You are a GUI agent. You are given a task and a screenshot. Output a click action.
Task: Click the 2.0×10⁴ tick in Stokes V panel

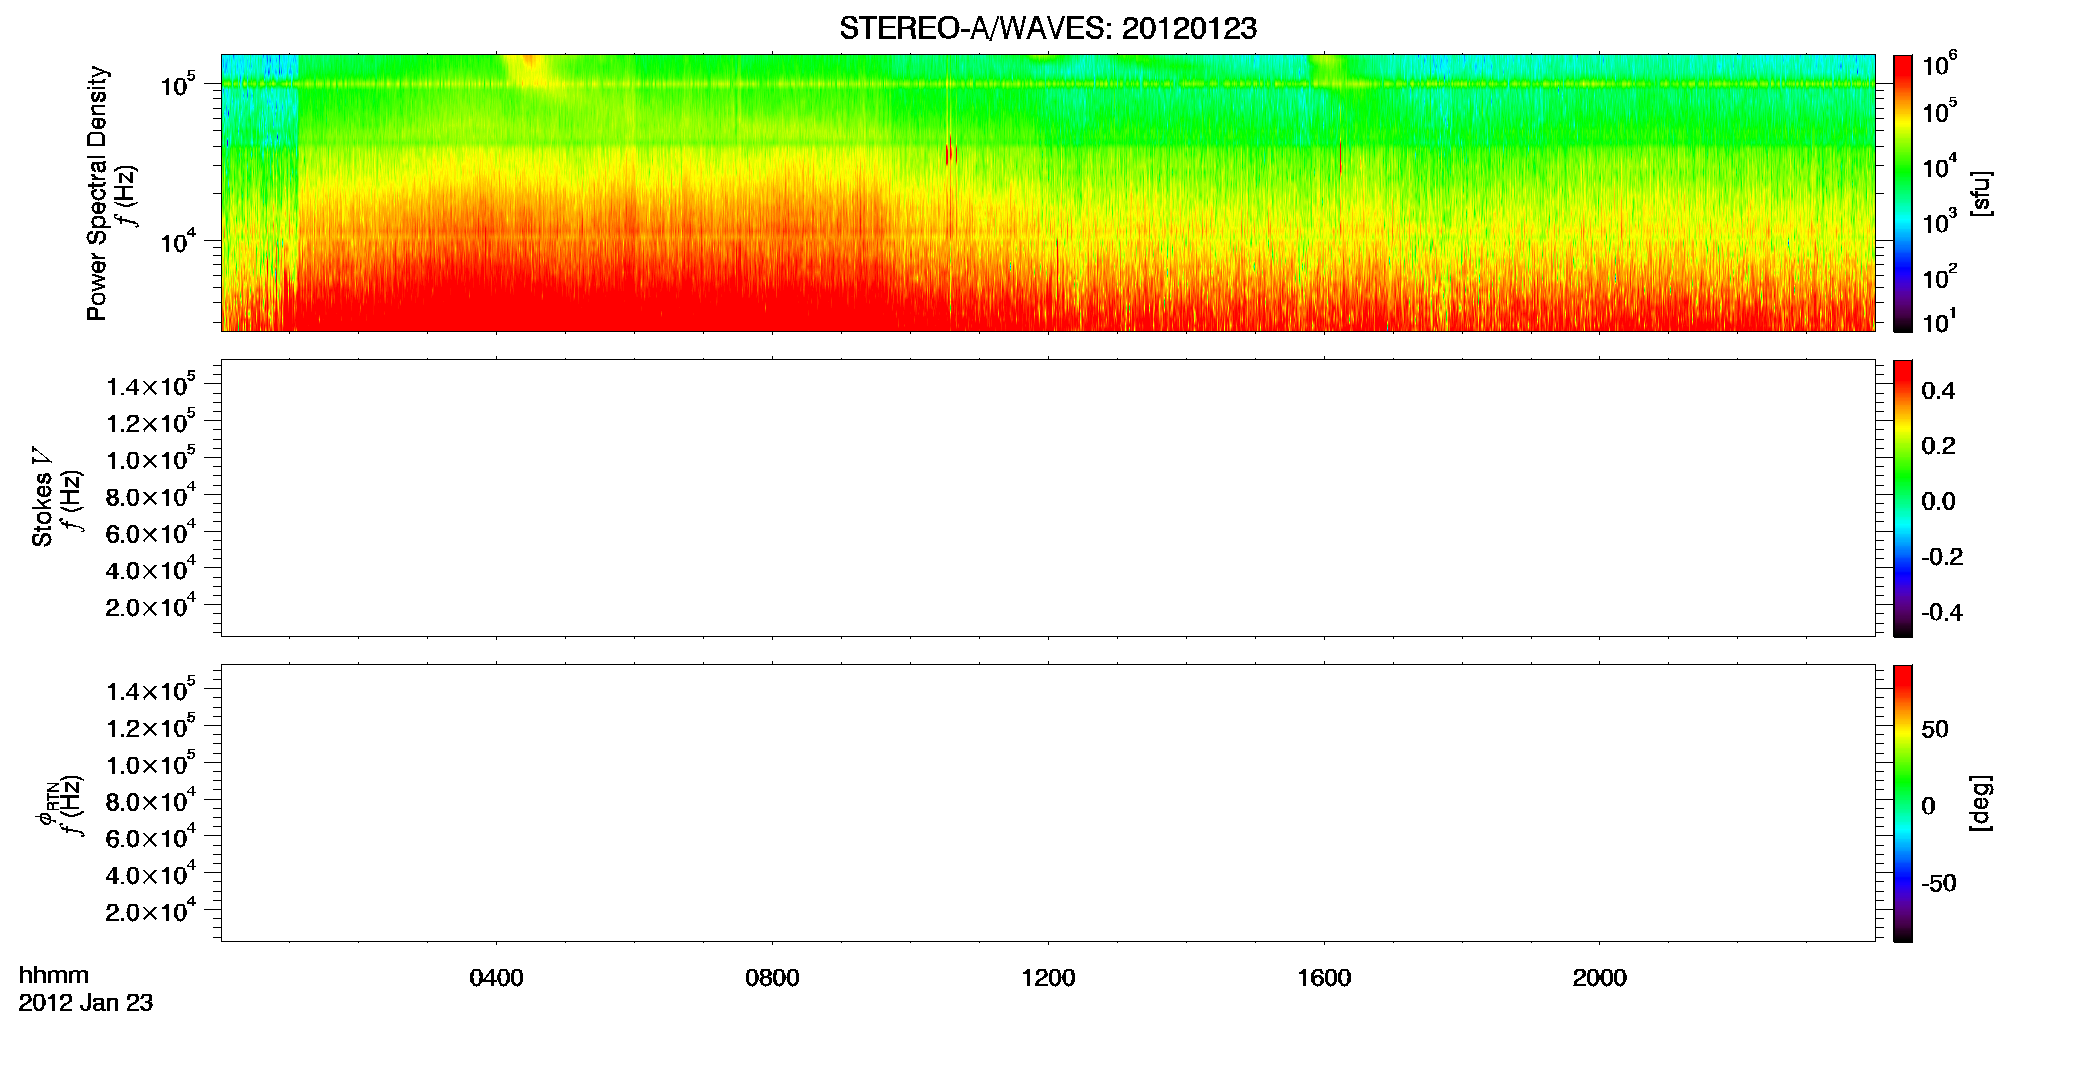coord(151,606)
